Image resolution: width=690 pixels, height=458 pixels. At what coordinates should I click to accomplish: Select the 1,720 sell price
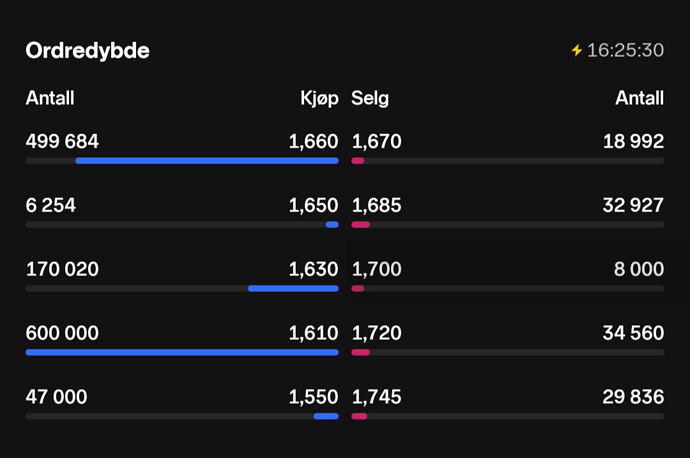point(377,333)
